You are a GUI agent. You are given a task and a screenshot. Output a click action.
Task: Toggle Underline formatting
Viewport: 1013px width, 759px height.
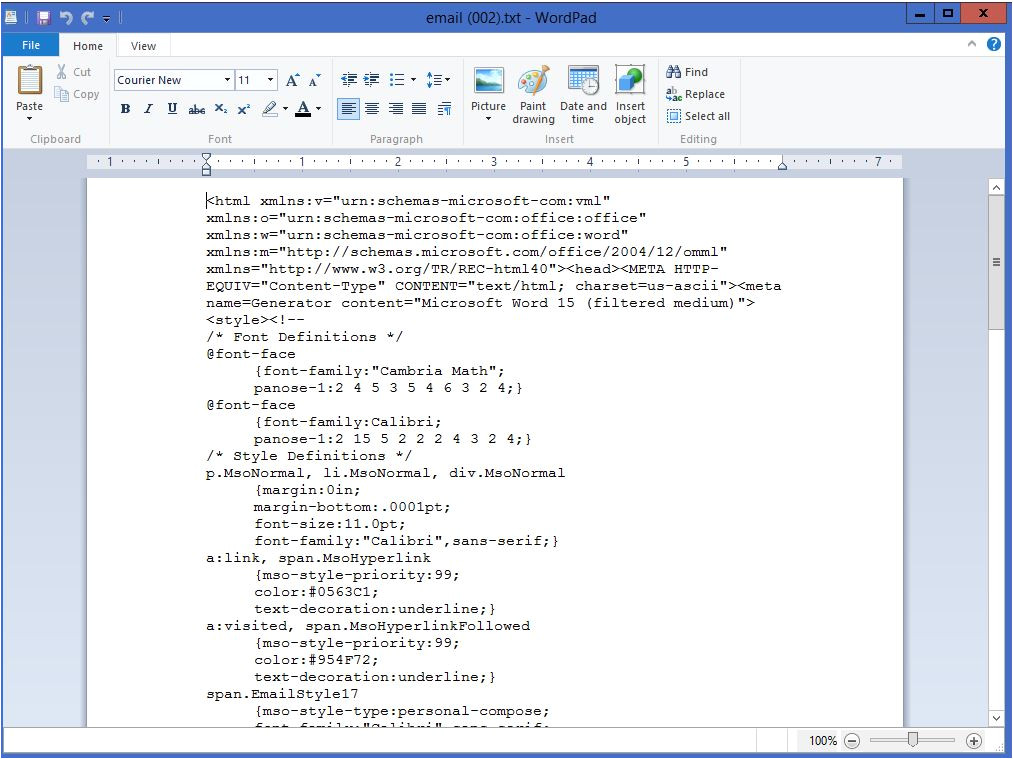pos(172,109)
